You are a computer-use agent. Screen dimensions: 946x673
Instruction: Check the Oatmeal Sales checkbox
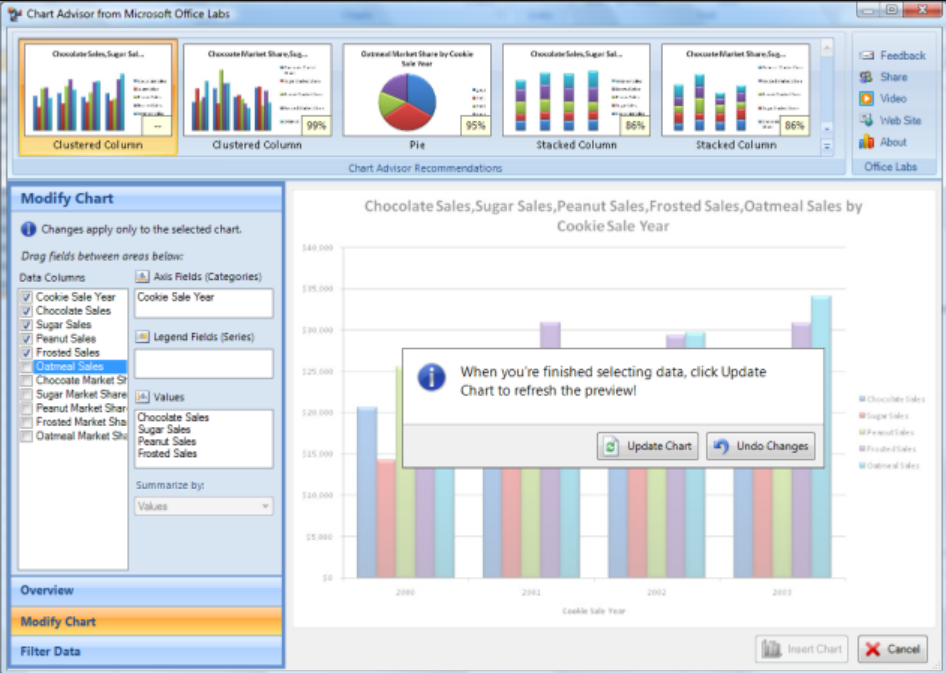[27, 367]
